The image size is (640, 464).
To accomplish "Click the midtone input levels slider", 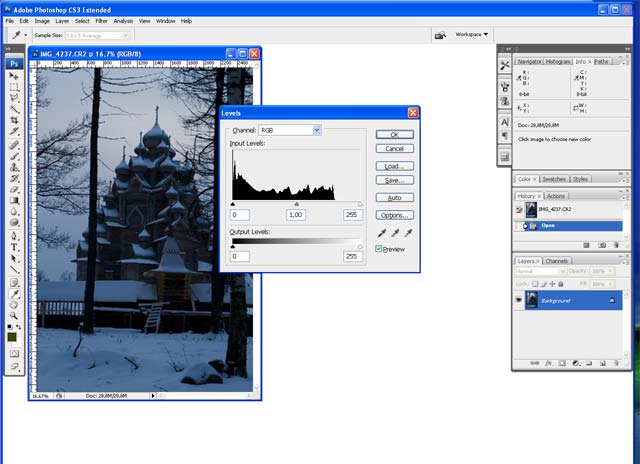I will [x=296, y=203].
